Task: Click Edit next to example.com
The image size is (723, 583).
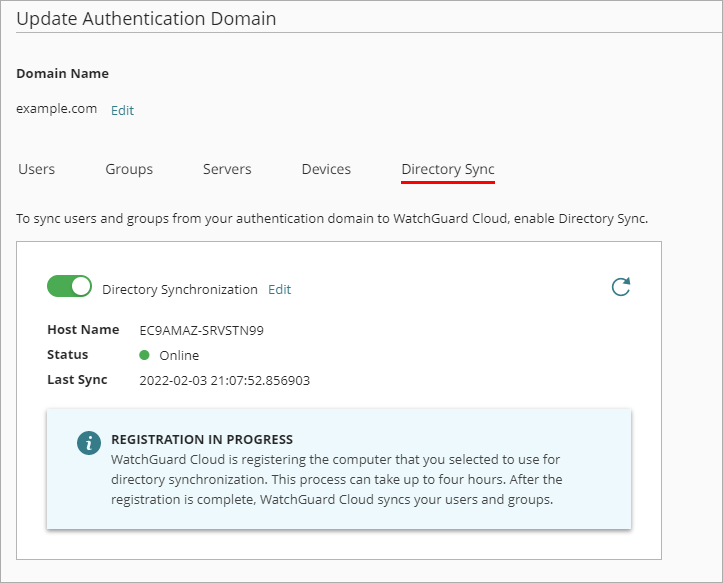Action: pyautogui.click(x=122, y=110)
